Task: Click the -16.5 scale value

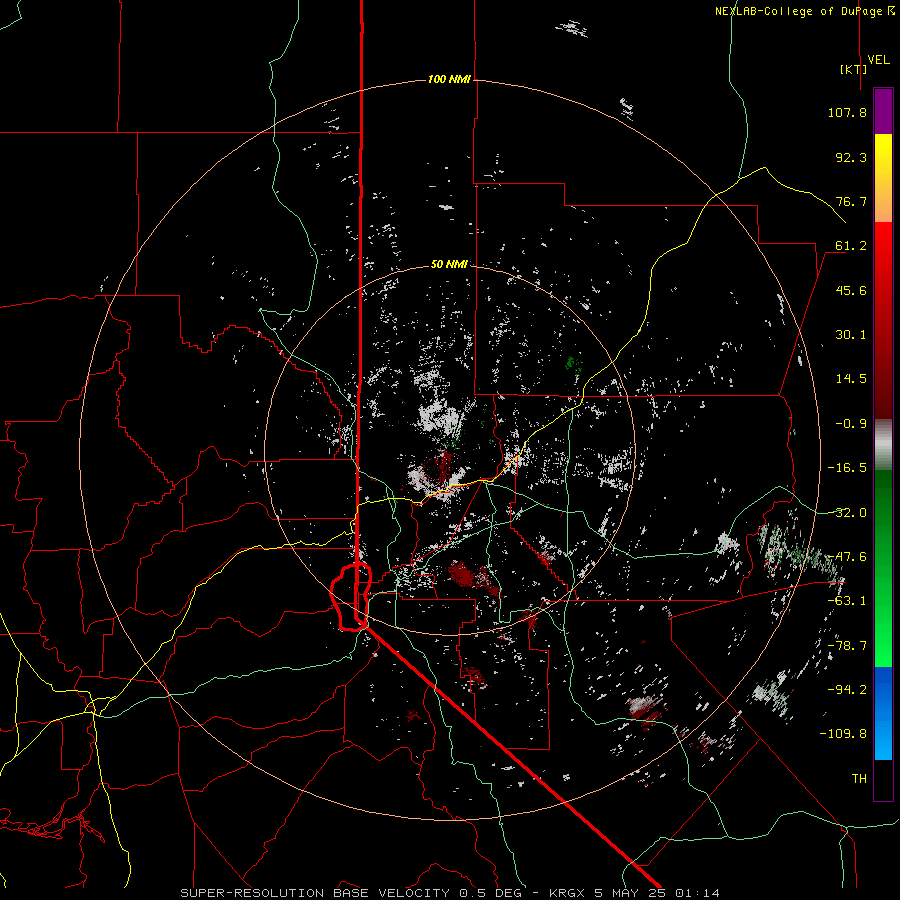Action: [847, 468]
